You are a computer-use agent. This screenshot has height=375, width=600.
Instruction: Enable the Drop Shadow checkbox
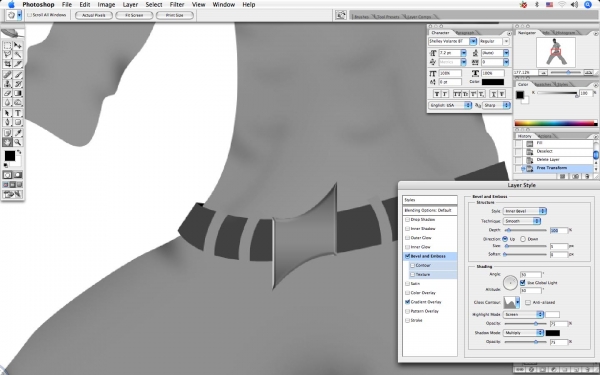click(x=408, y=220)
